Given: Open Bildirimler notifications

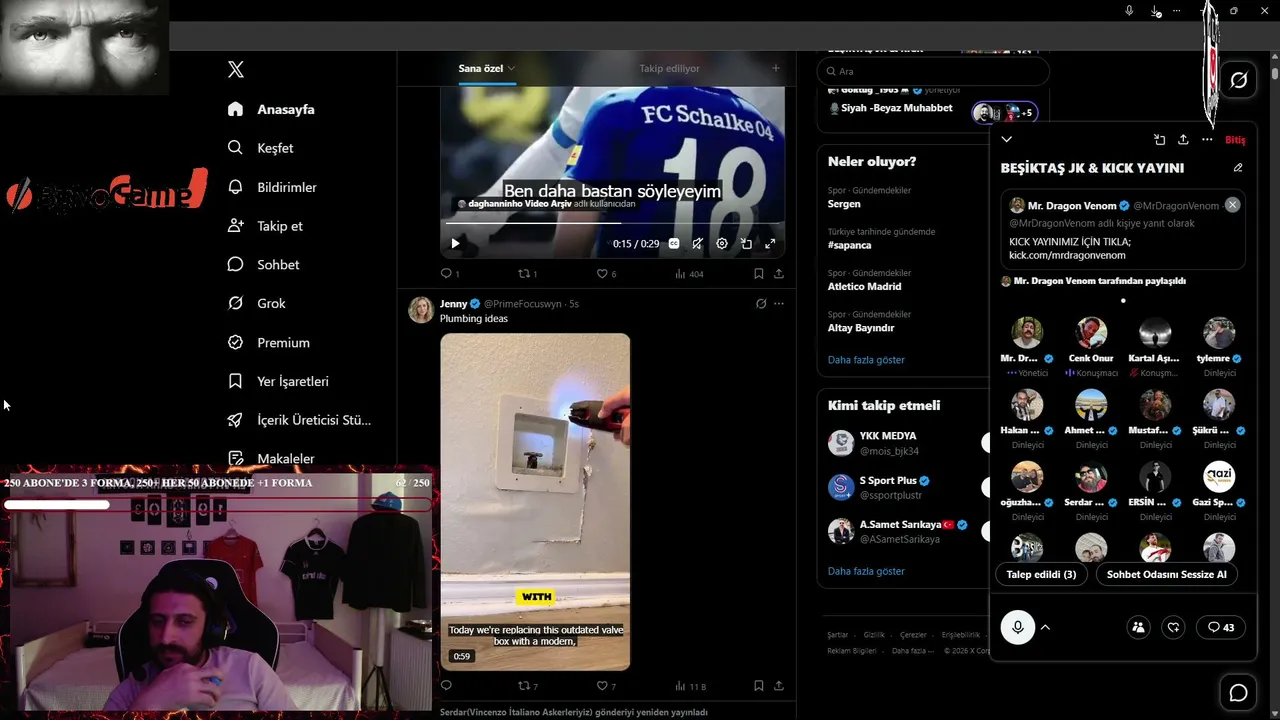Looking at the screenshot, I should point(272,187).
